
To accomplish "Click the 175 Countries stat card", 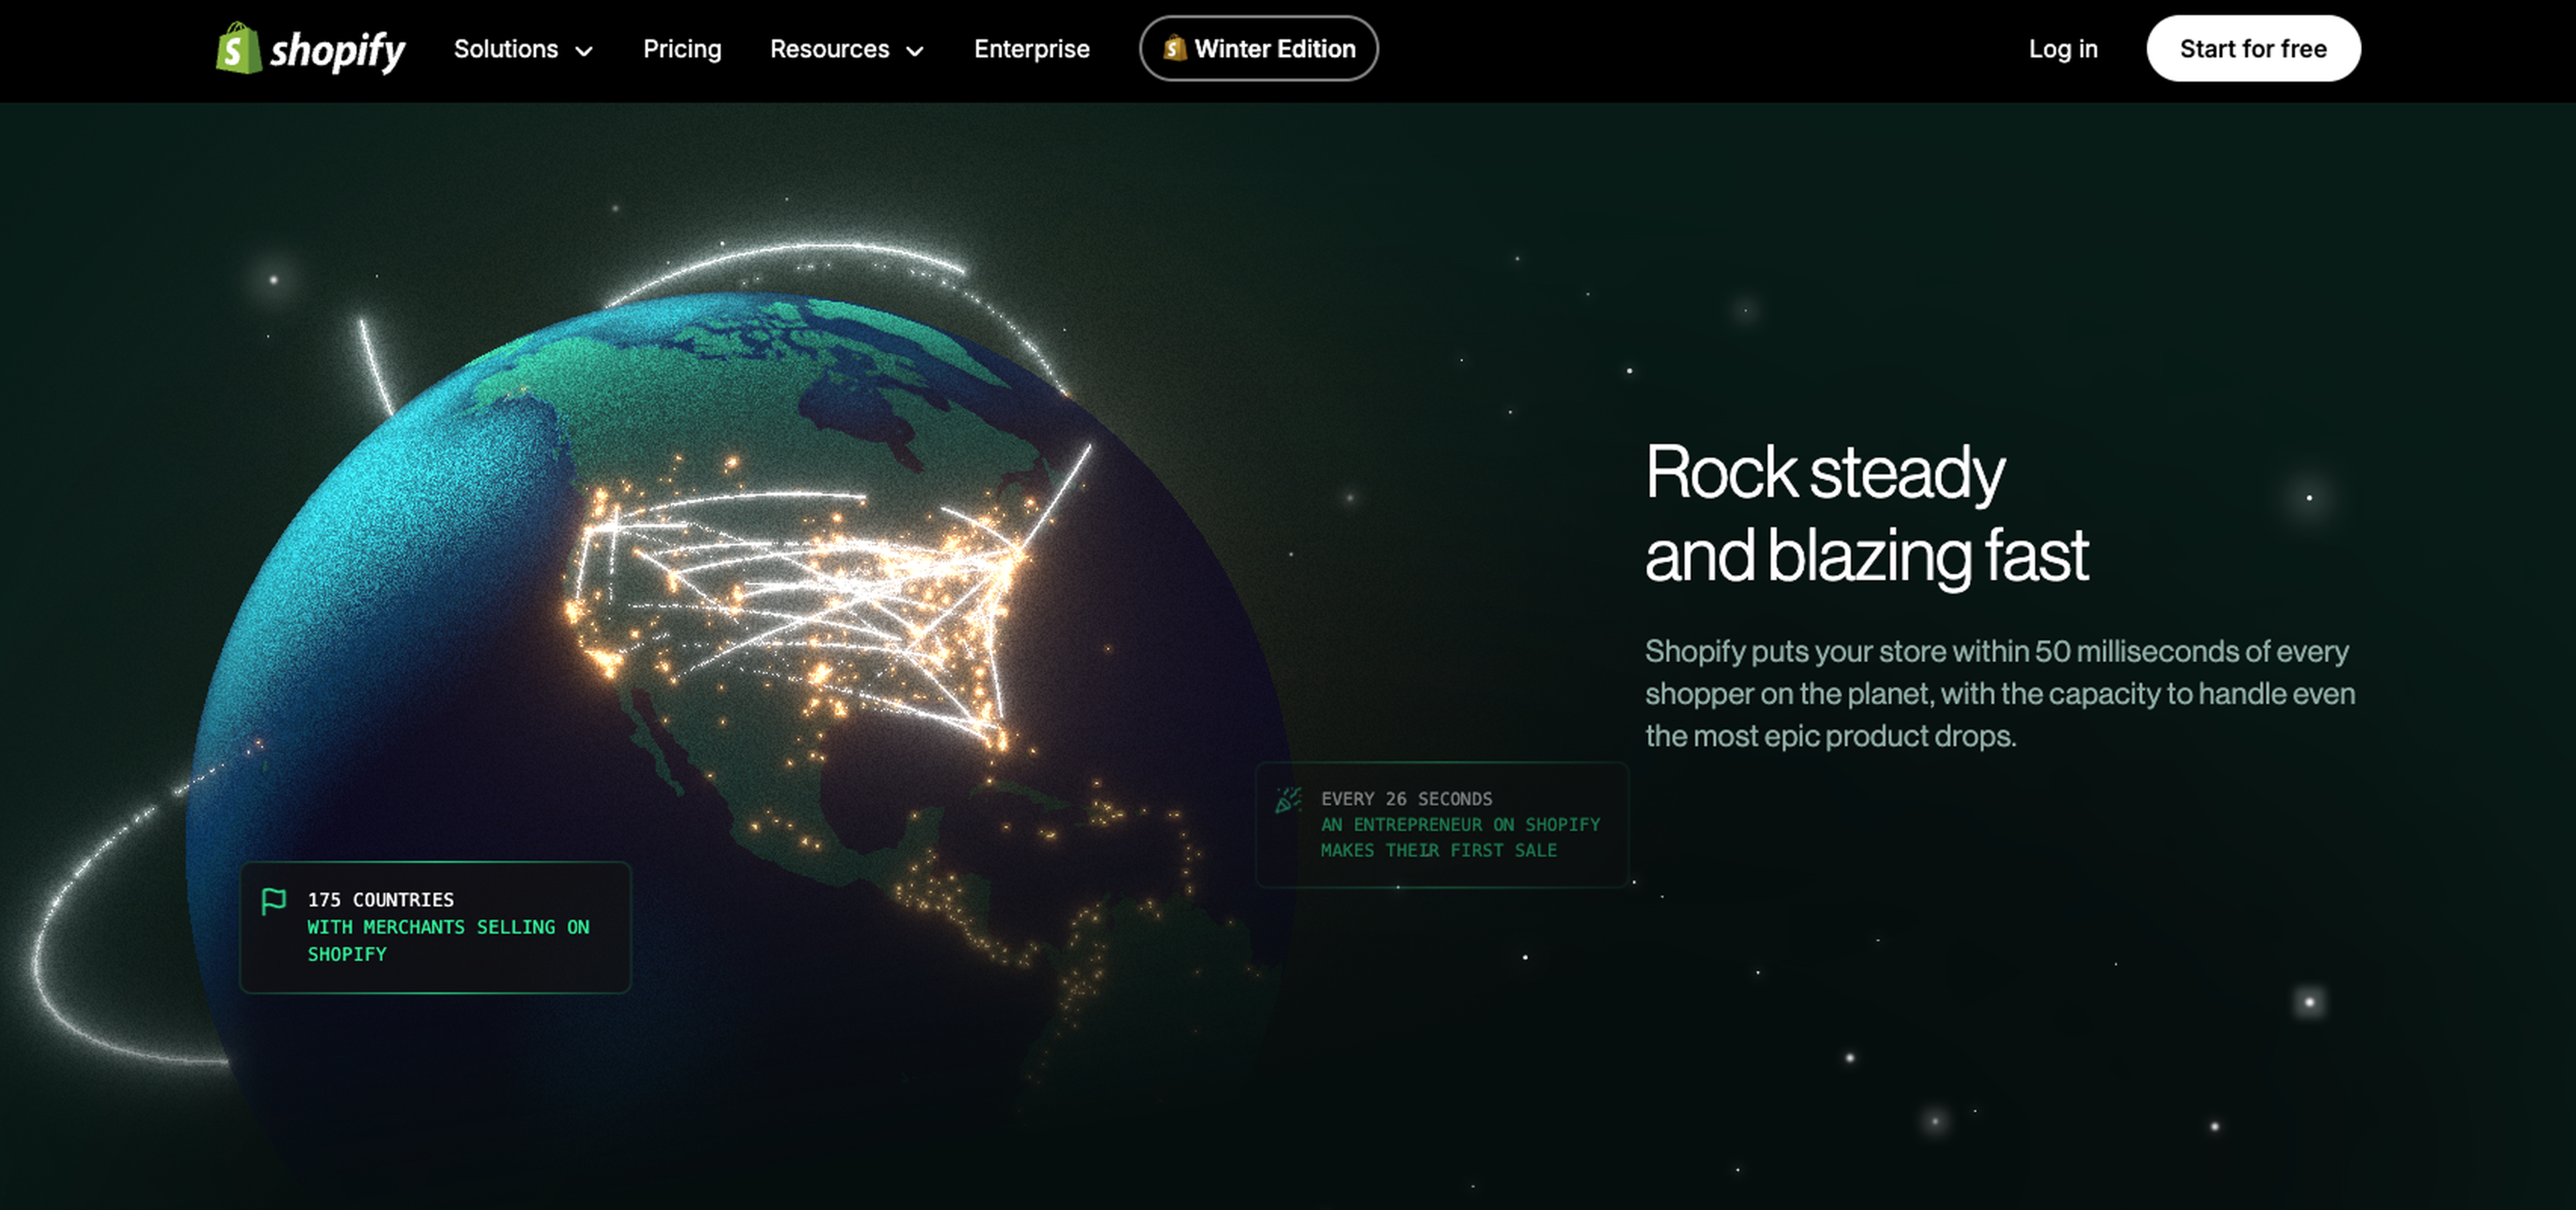I will [x=435, y=927].
